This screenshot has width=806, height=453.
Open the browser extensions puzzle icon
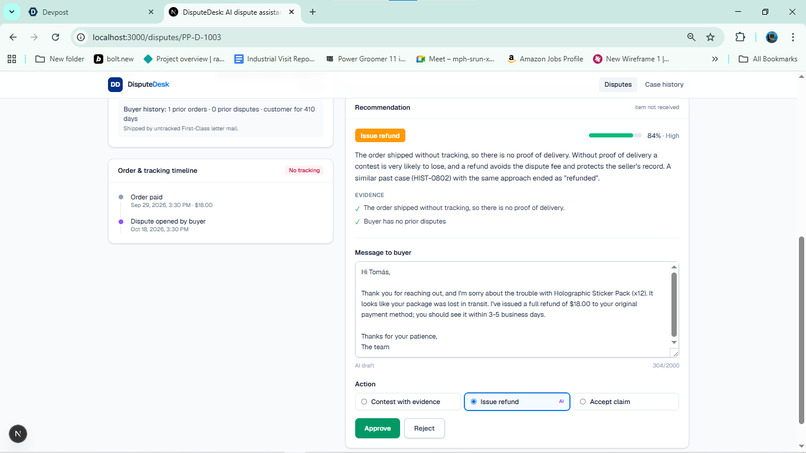click(x=740, y=37)
